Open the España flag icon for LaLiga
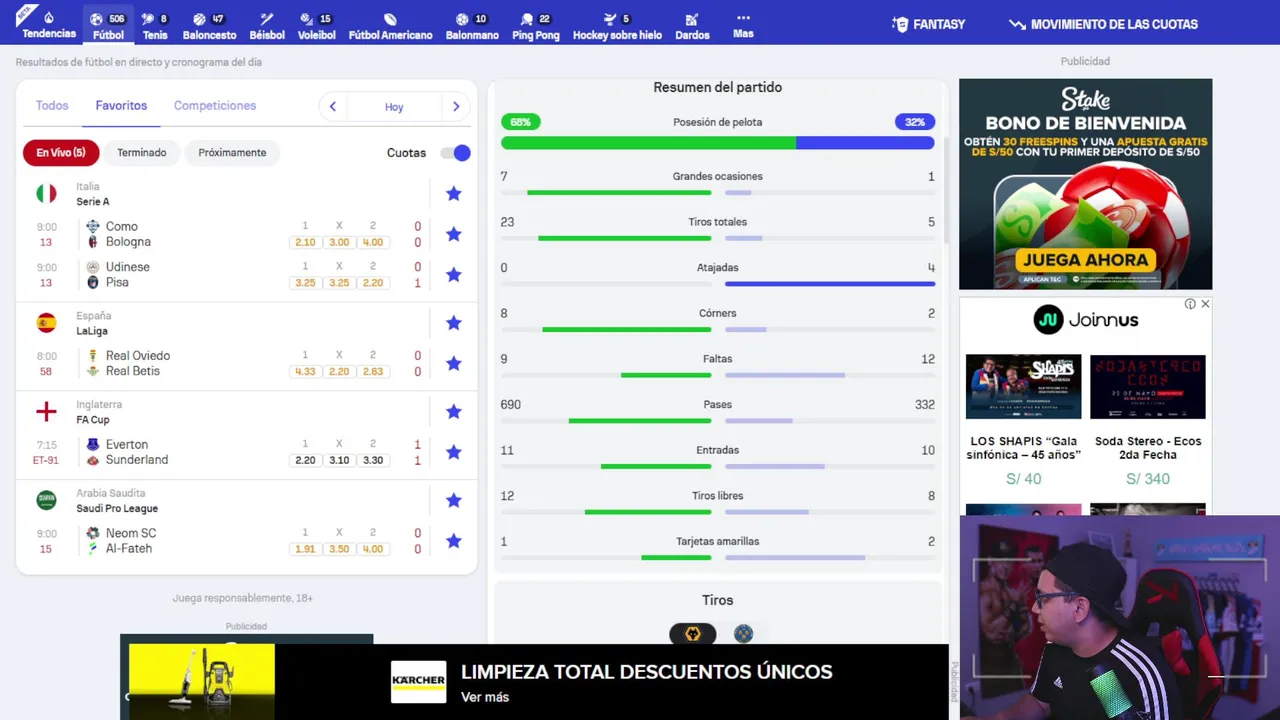Image resolution: width=1280 pixels, height=720 pixels. point(46,322)
